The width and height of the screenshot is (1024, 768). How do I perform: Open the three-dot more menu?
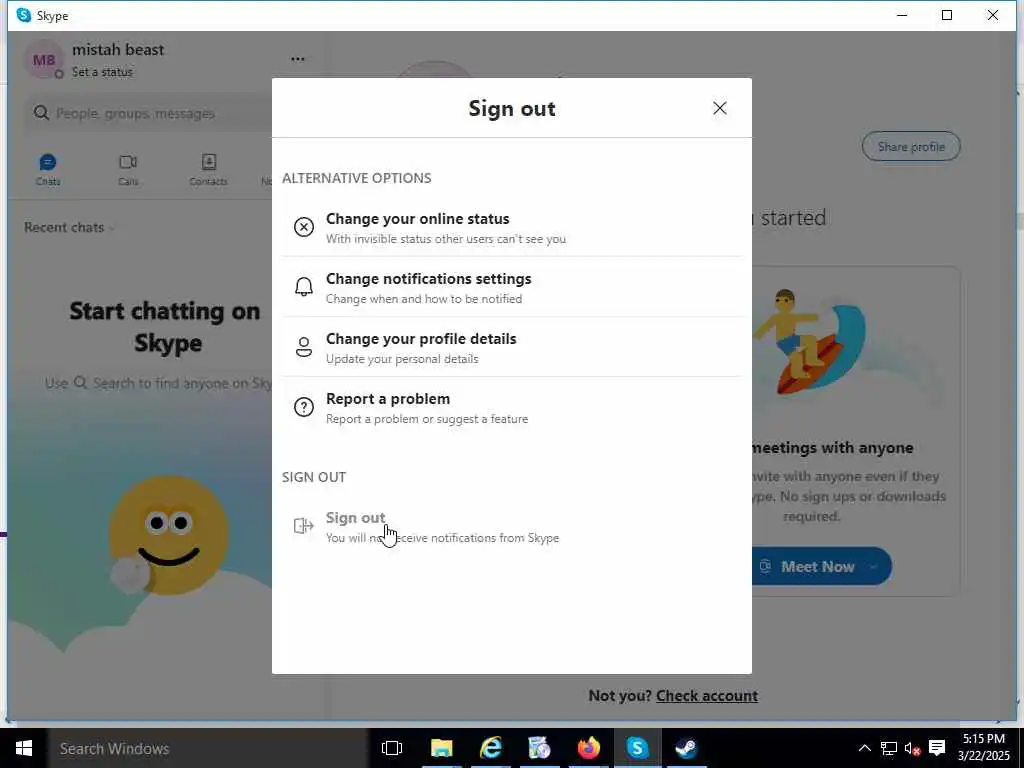(x=298, y=59)
